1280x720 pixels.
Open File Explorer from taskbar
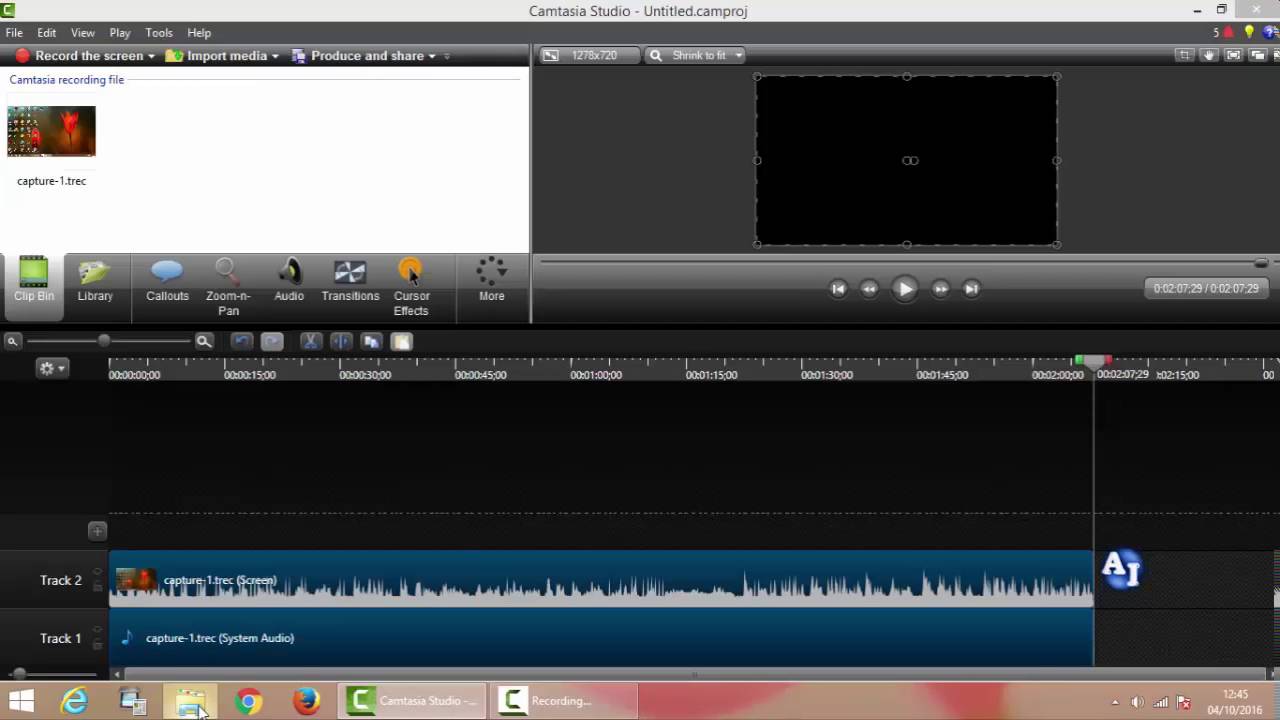click(x=190, y=701)
